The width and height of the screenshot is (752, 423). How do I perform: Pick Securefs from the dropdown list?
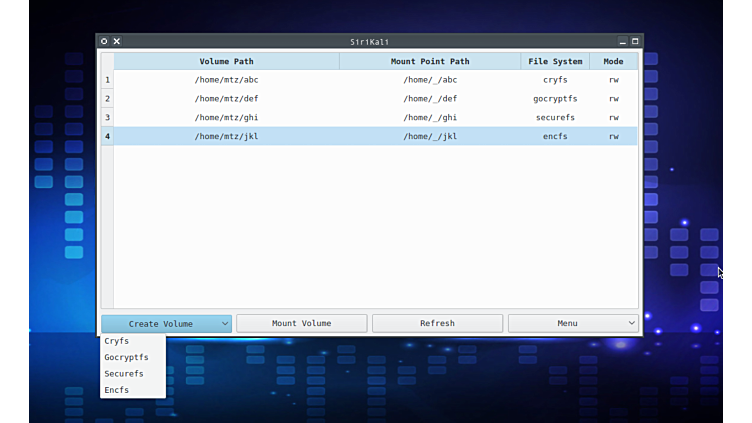pyautogui.click(x=124, y=374)
